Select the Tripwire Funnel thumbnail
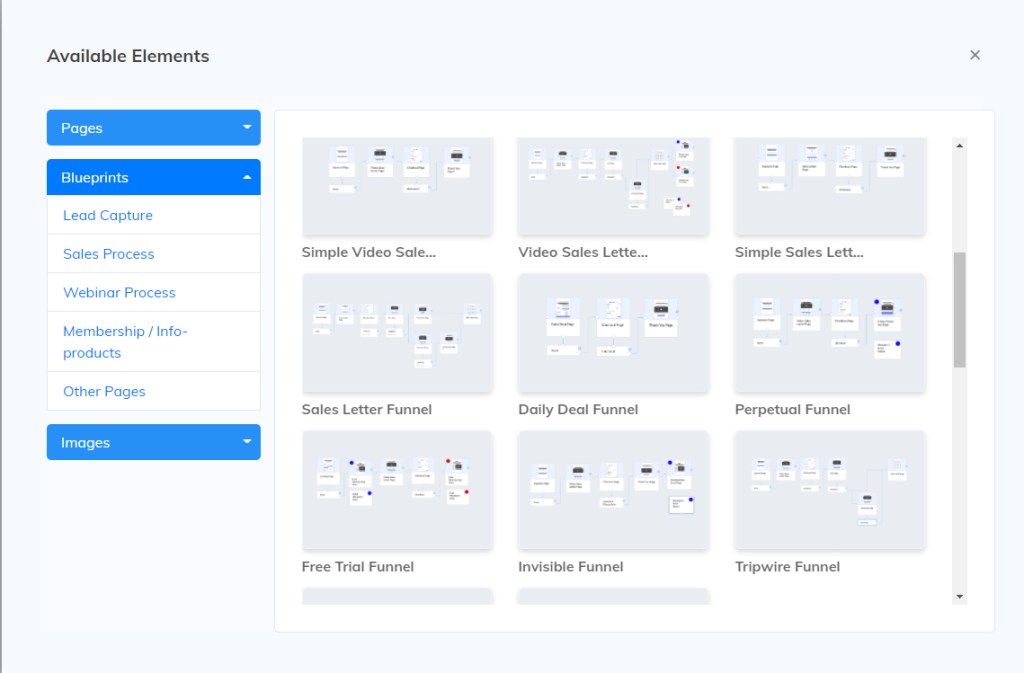This screenshot has height=673, width=1024. coord(830,490)
